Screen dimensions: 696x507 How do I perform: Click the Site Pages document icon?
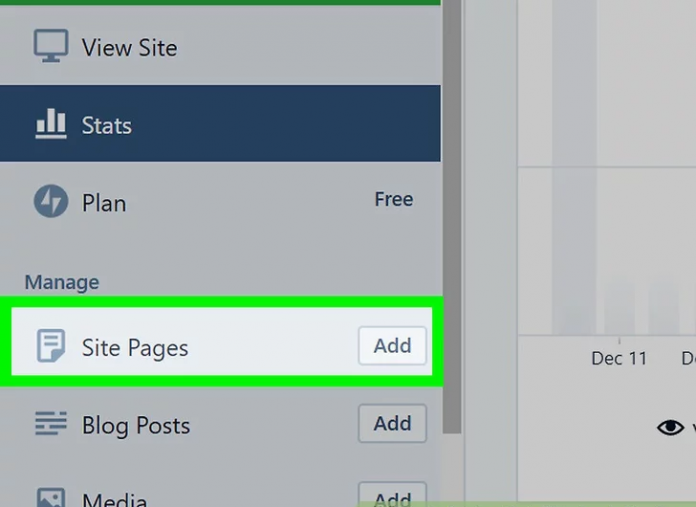51,347
